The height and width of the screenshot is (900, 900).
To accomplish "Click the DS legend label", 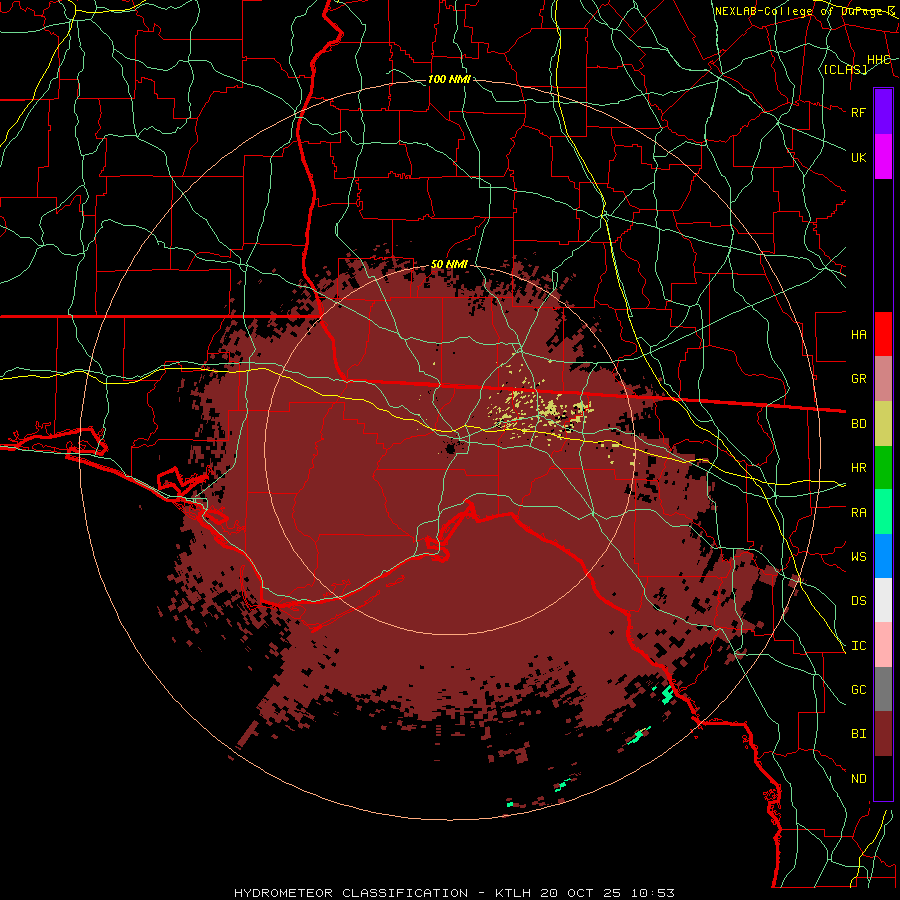I will 858,601.
